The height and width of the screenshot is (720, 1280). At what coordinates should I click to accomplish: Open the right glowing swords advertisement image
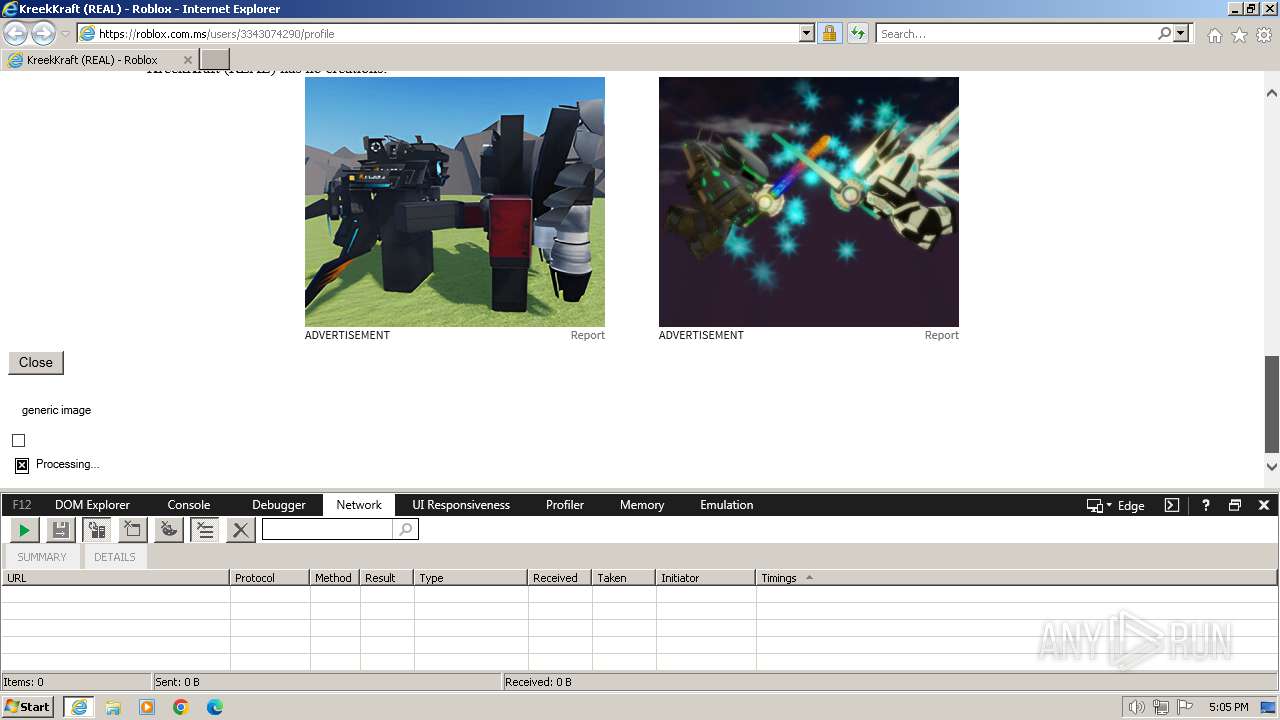point(809,202)
